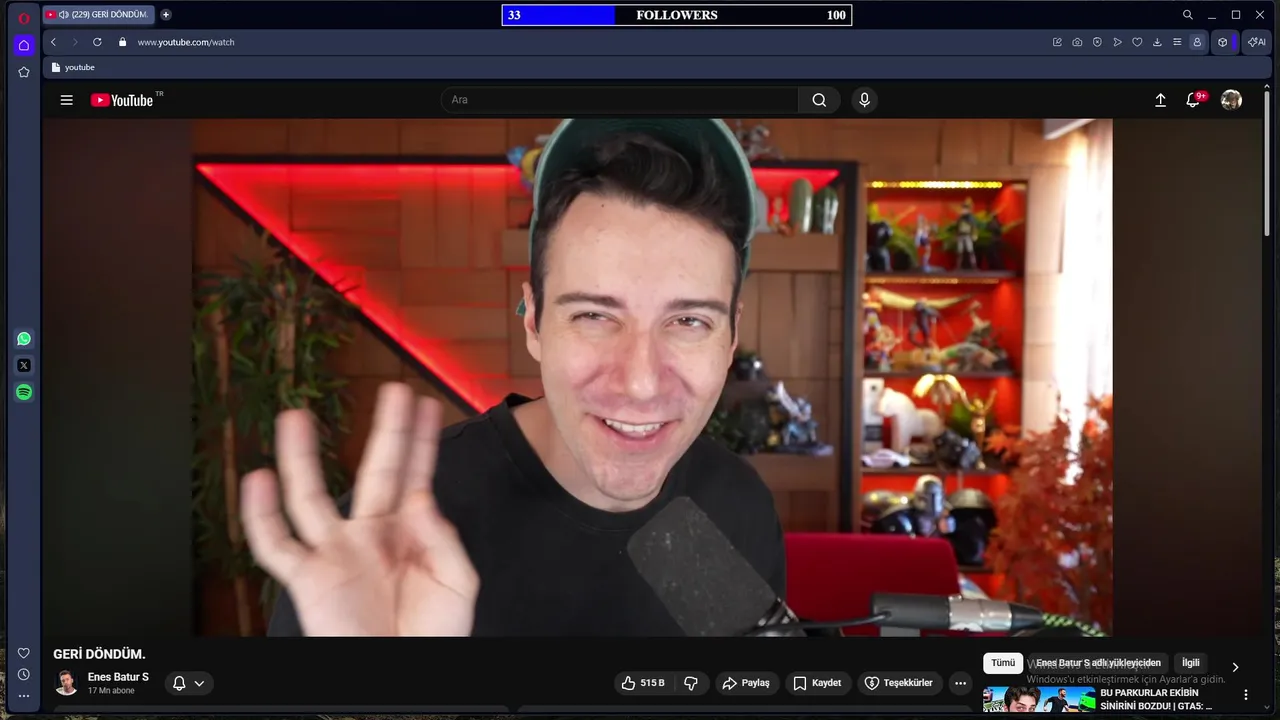
Task: Show more filter chips with right chevron
Action: 1235,667
